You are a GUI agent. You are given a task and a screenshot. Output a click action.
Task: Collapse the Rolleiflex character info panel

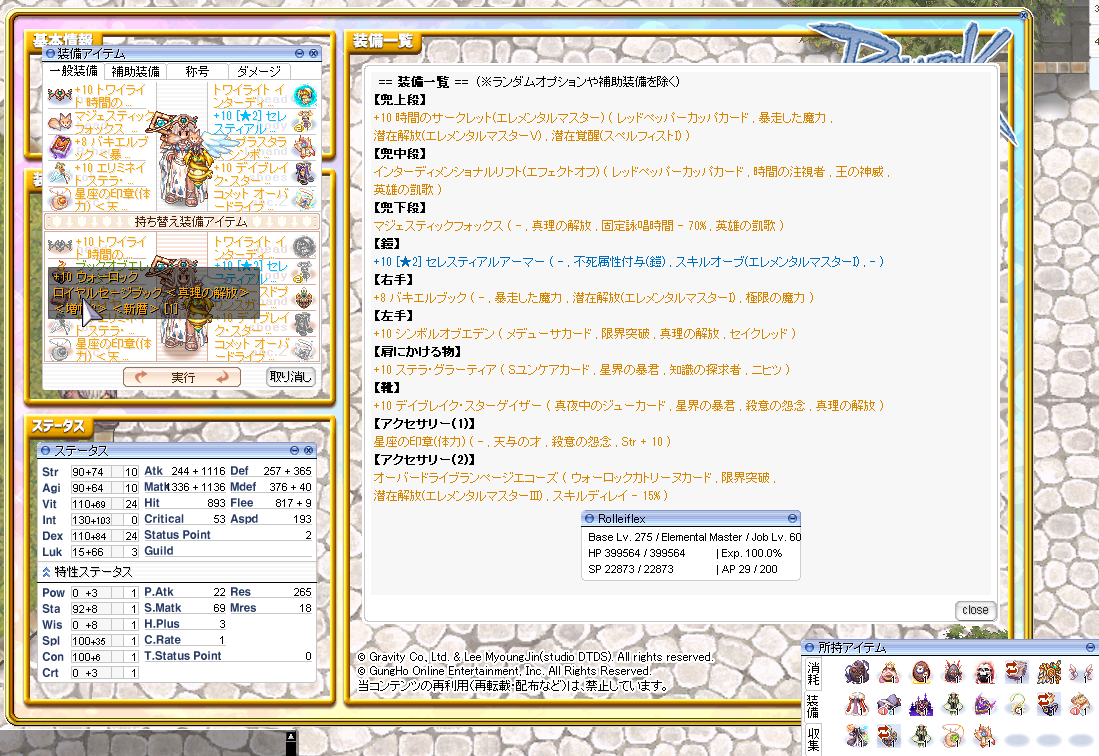pyautogui.click(x=792, y=518)
